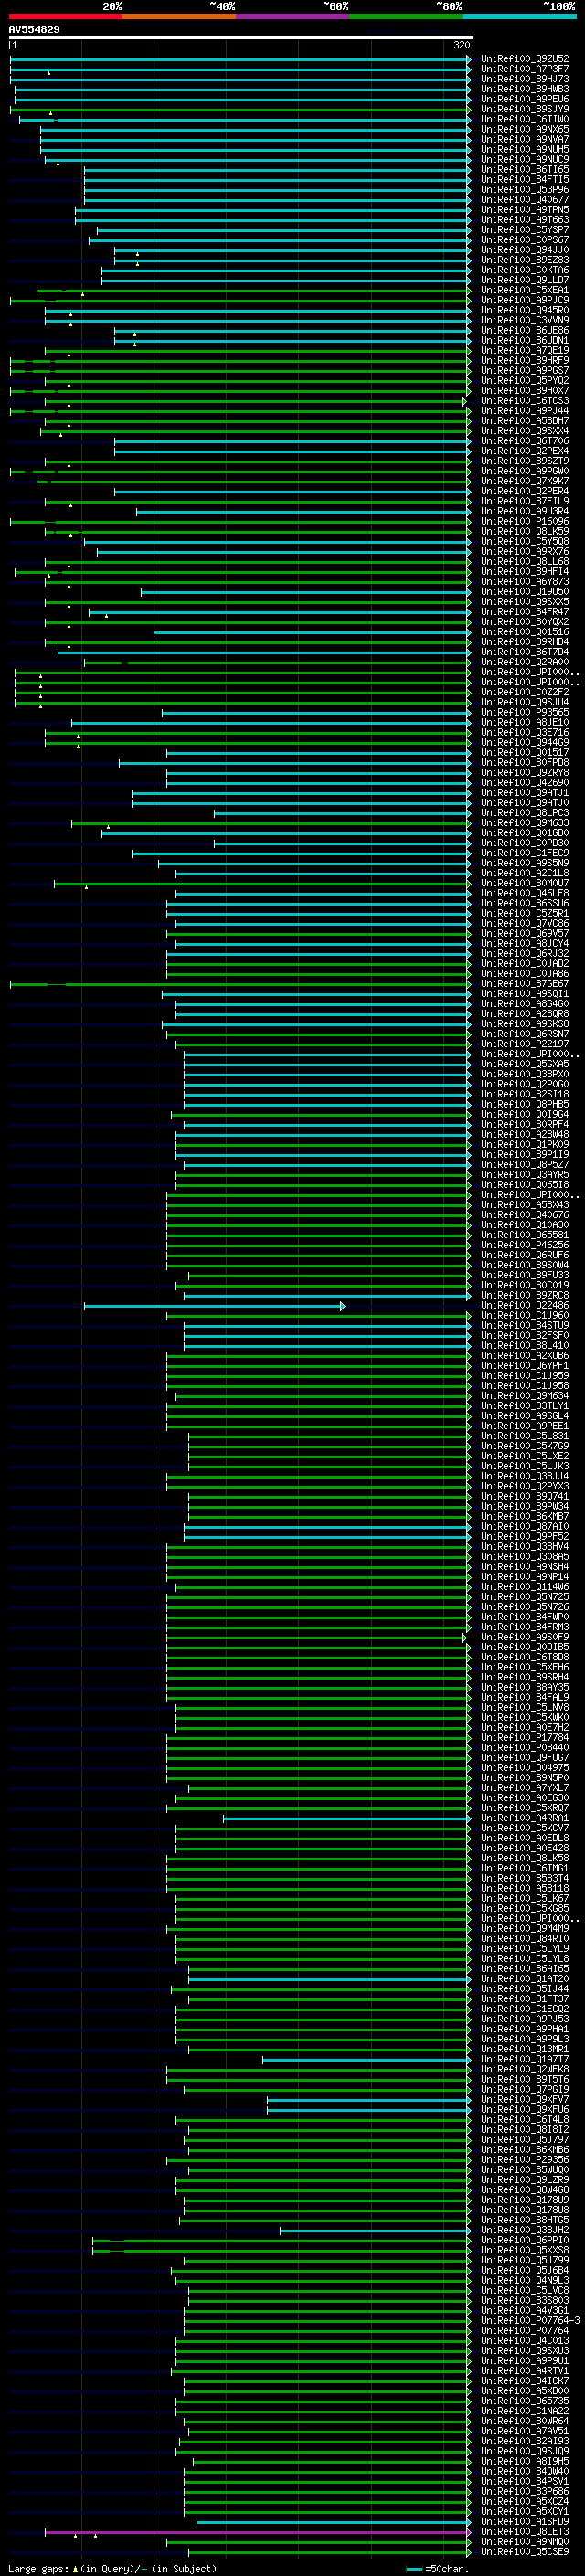Select hit label UniRef100_Q87AI0
Image resolution: width=585 pixels, height=2576 pixels.
(525, 1527)
